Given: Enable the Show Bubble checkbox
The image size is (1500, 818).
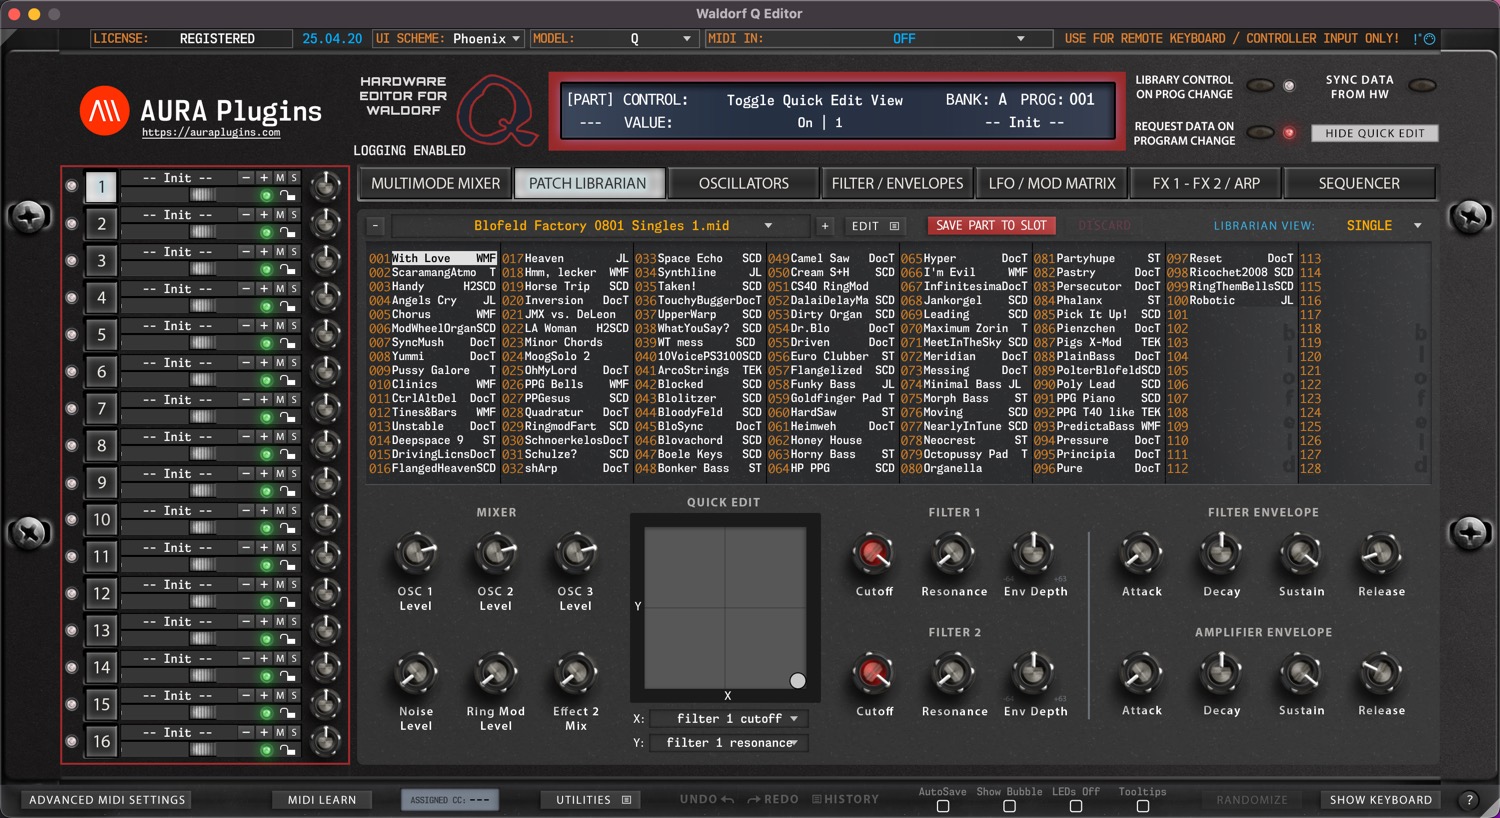Looking at the screenshot, I should [1009, 806].
